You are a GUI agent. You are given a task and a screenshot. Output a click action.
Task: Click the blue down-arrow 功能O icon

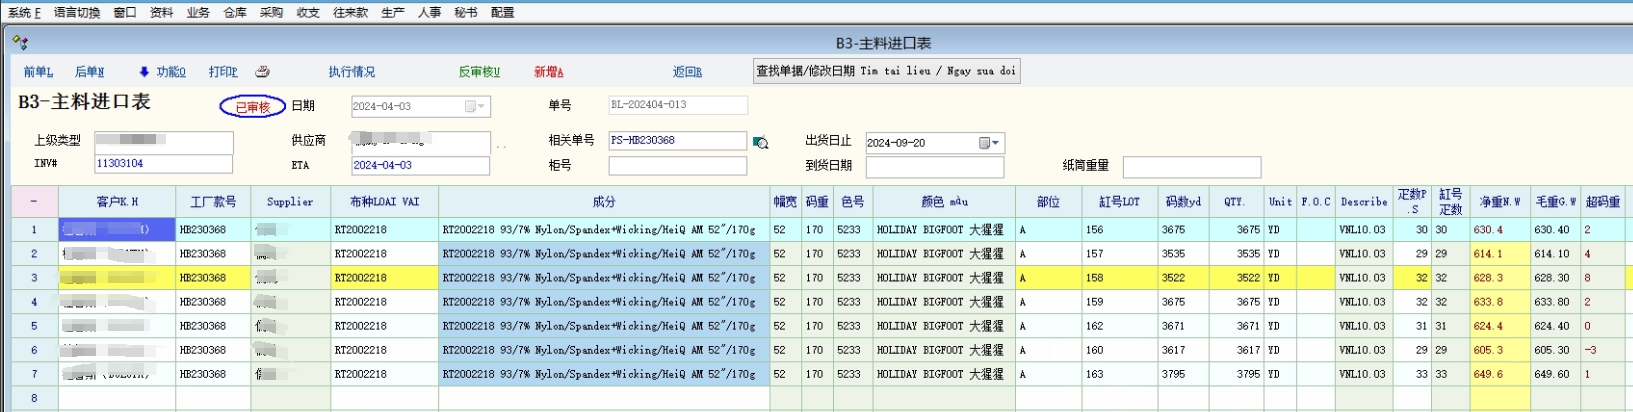pos(144,72)
